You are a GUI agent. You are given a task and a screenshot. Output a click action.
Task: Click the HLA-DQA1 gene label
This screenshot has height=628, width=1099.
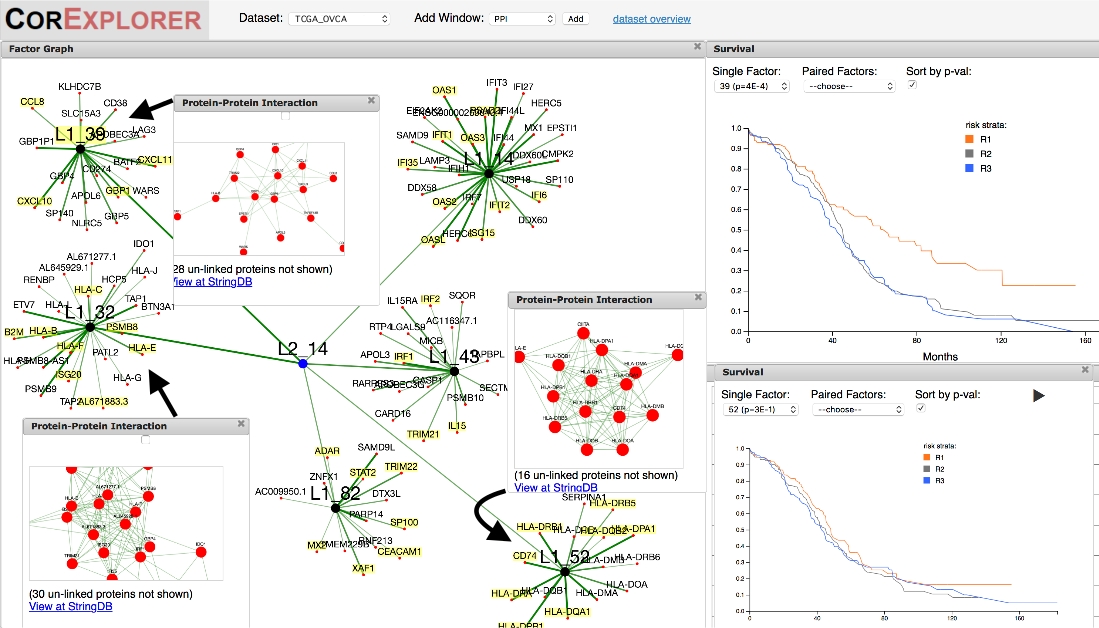[x=567, y=612]
